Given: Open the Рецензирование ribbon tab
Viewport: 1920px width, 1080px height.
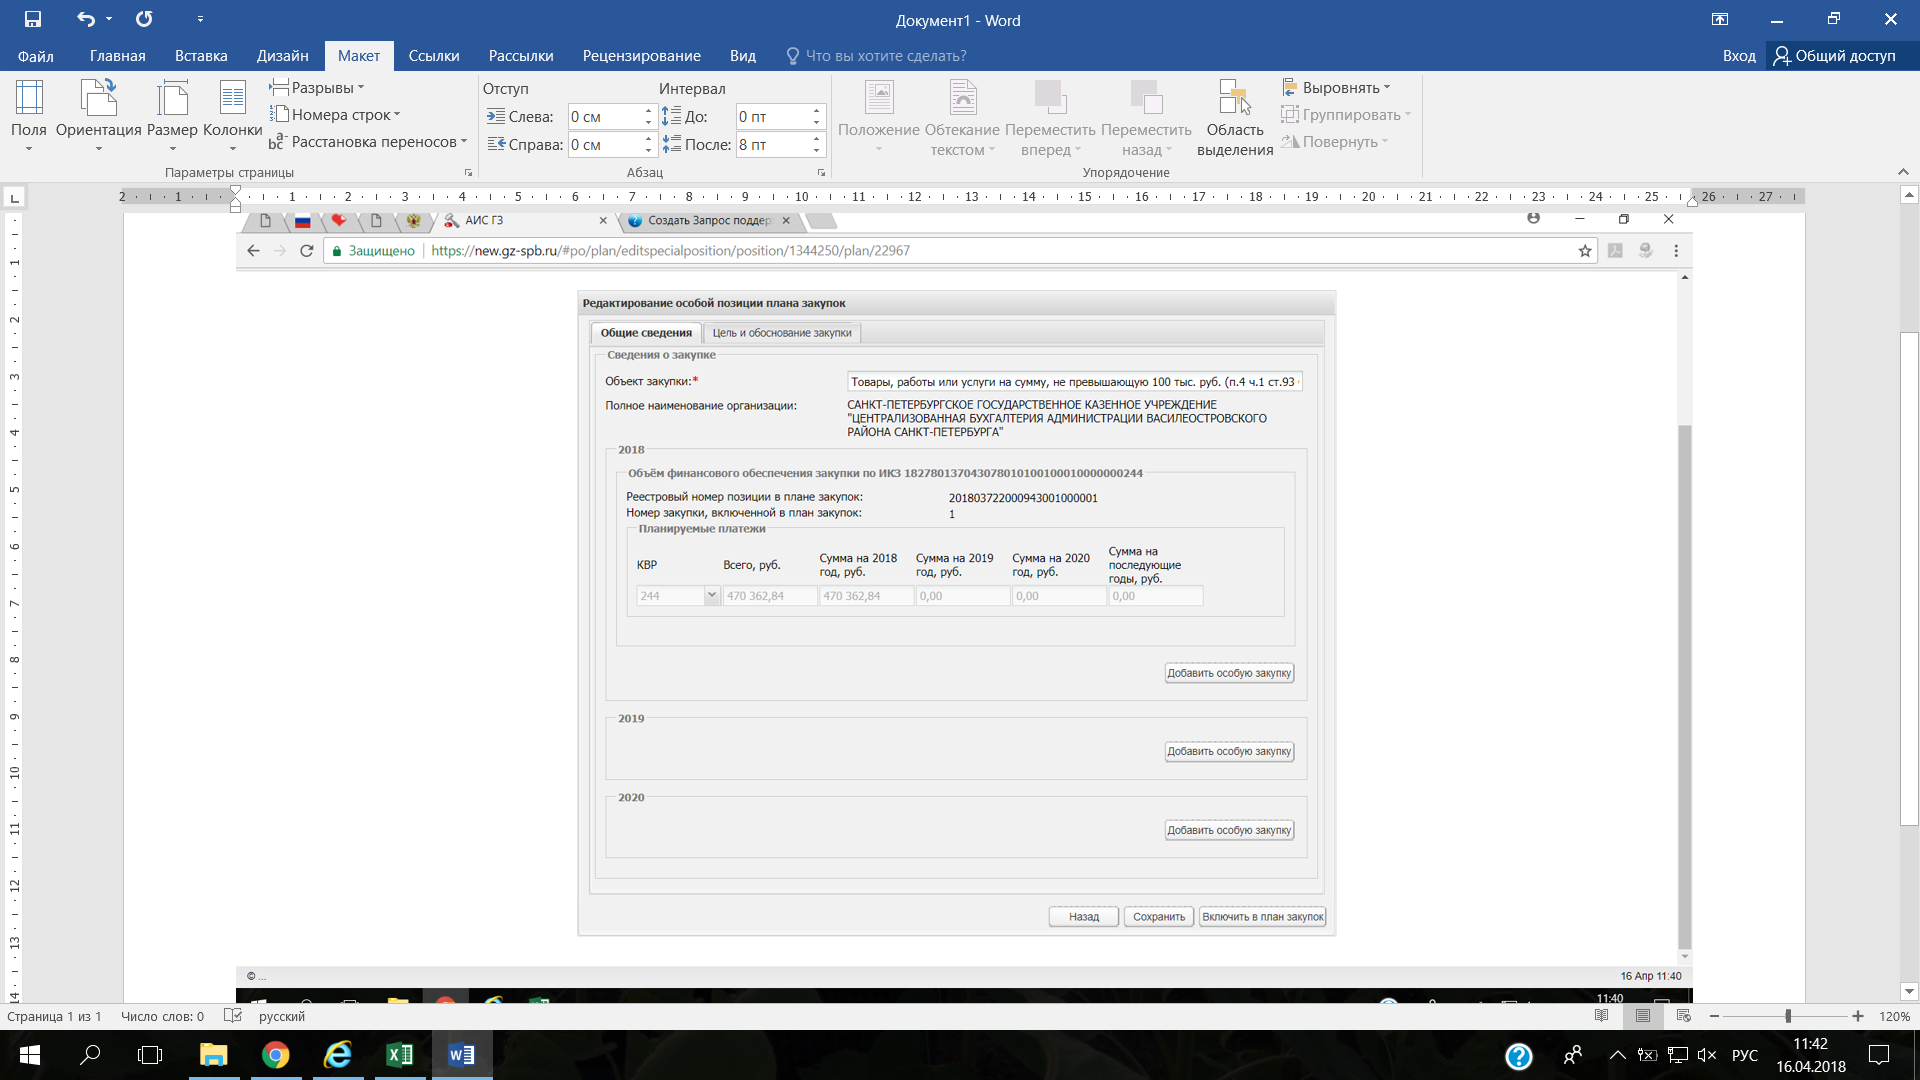Looking at the screenshot, I should coord(641,56).
